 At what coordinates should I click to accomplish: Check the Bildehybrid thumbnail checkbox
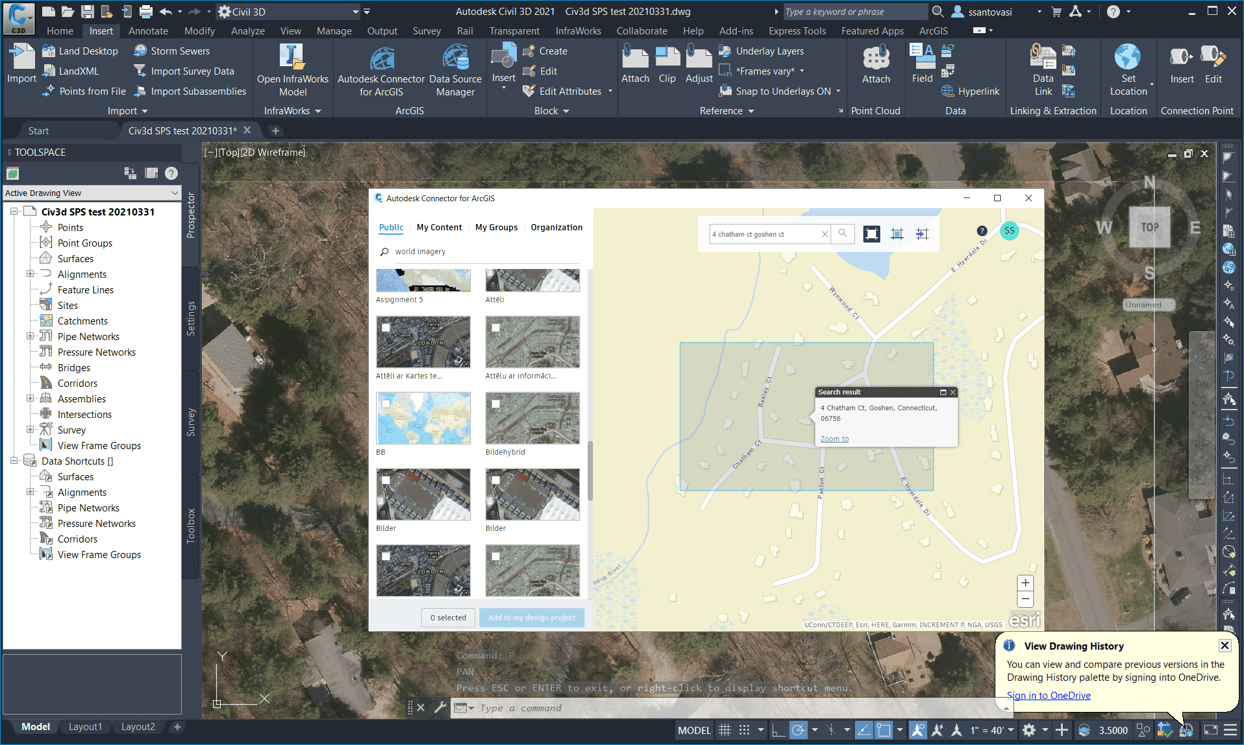[495, 404]
